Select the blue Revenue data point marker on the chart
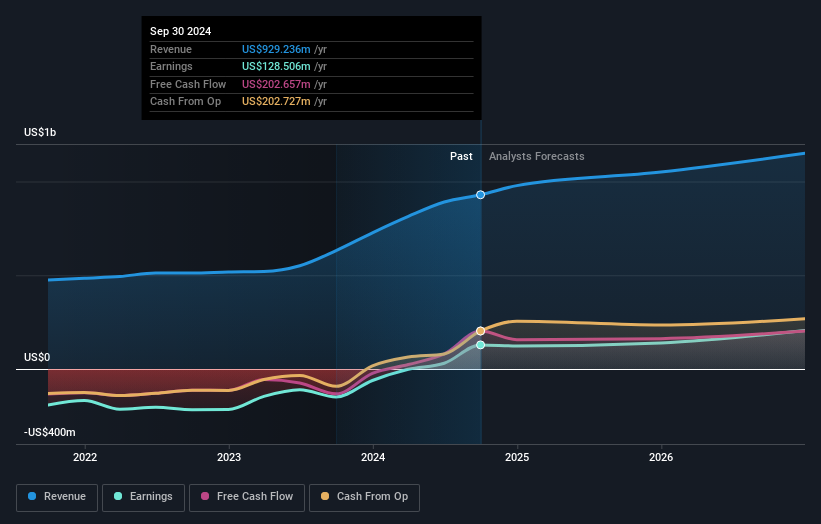The width and height of the screenshot is (821, 524). 481,194
